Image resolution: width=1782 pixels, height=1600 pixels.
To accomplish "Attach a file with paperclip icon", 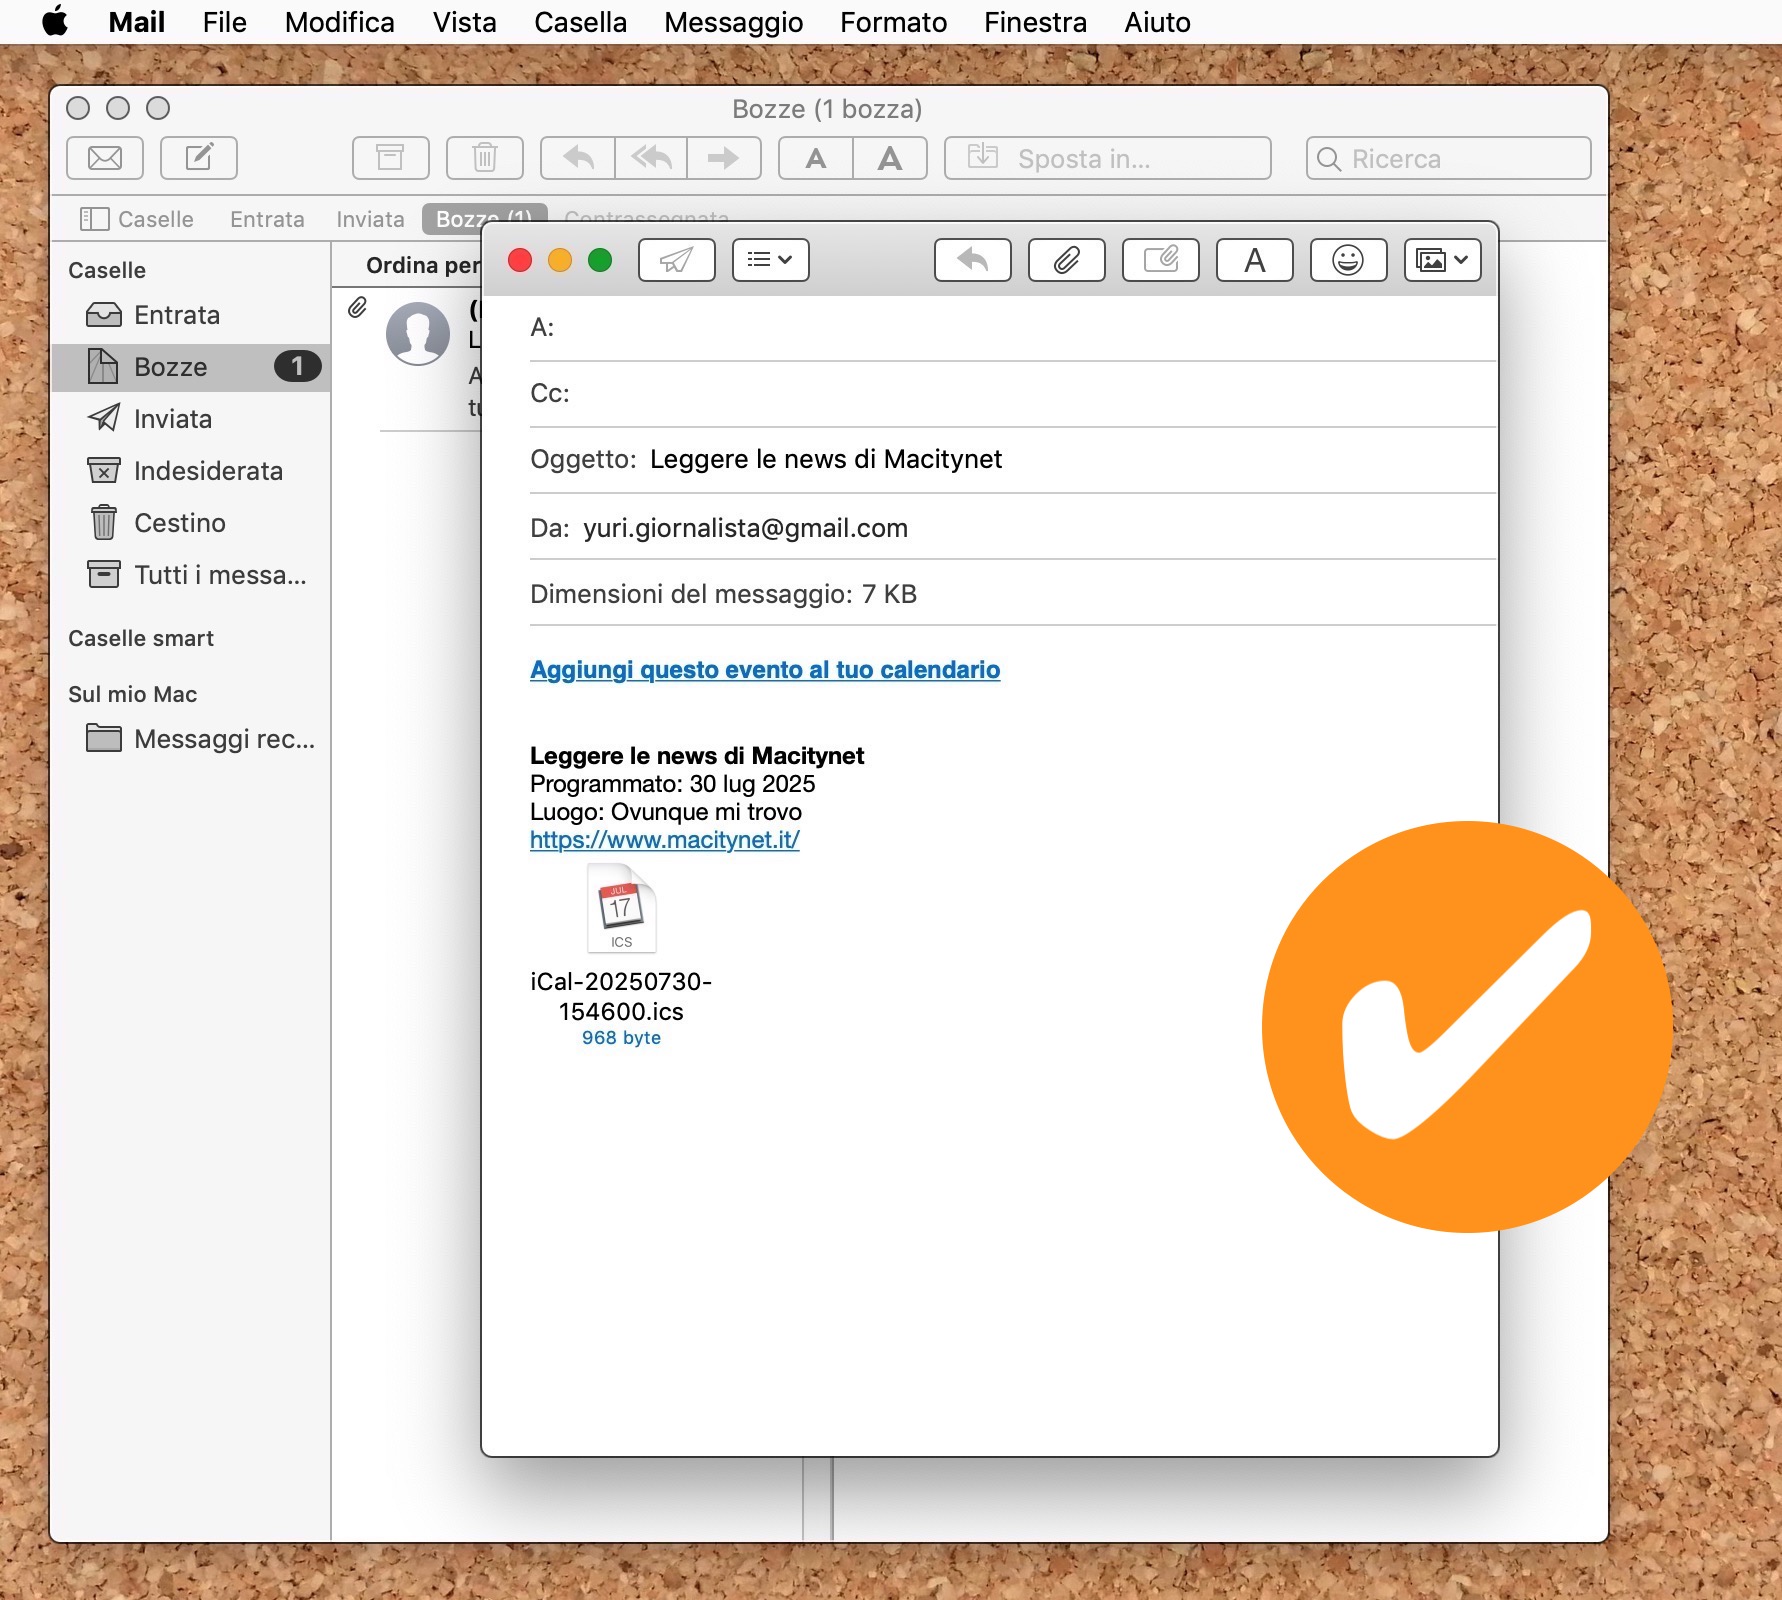I will pos(1067,260).
